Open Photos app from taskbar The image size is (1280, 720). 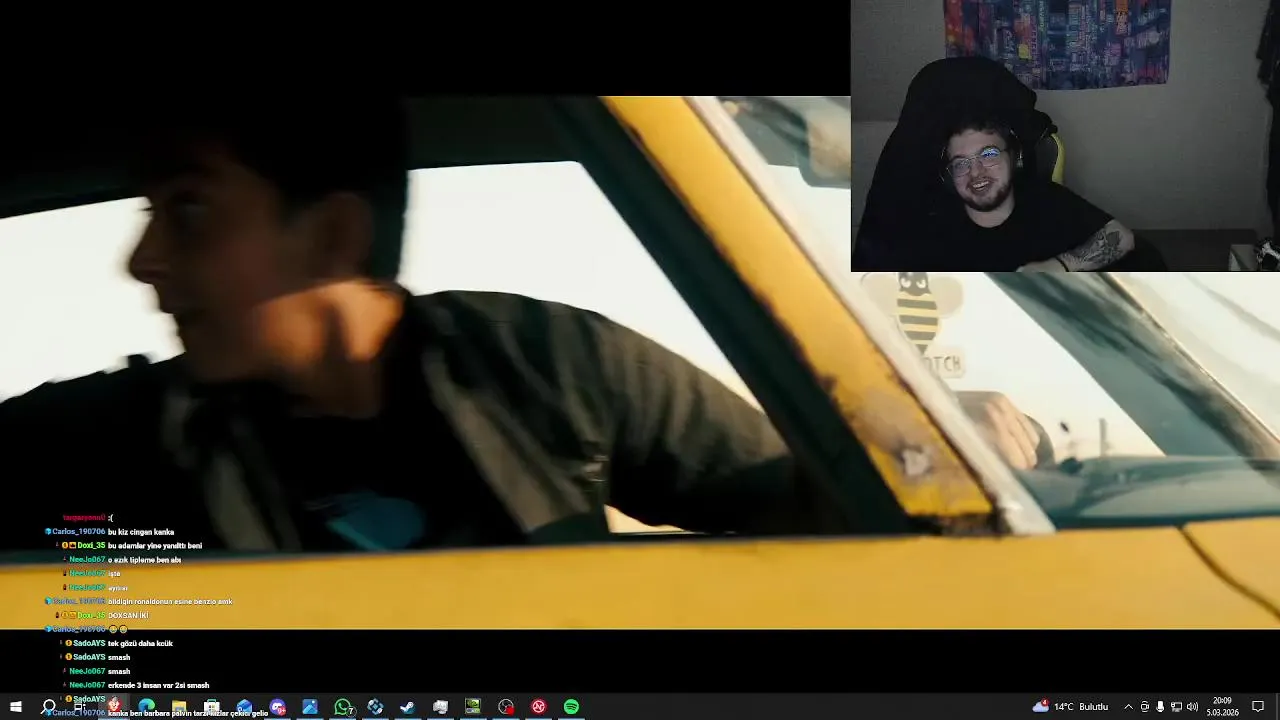pyautogui.click(x=310, y=707)
